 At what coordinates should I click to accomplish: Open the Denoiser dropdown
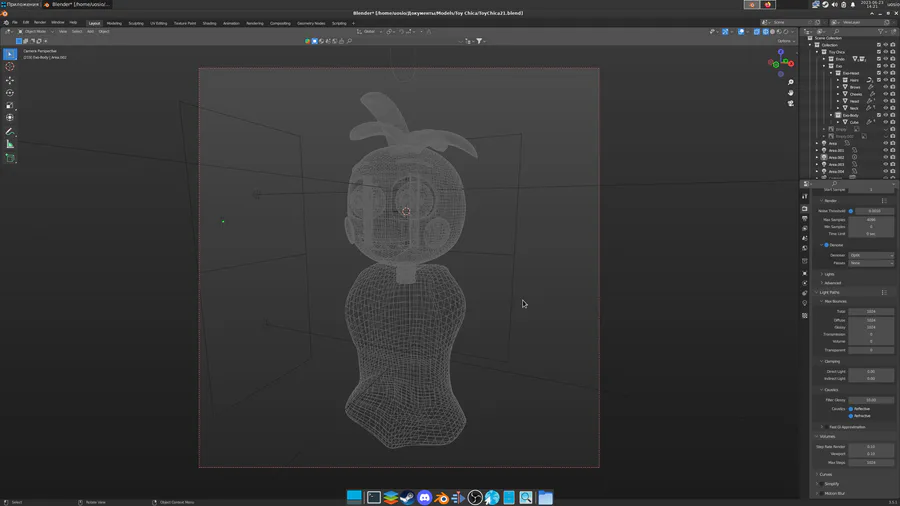(871, 255)
